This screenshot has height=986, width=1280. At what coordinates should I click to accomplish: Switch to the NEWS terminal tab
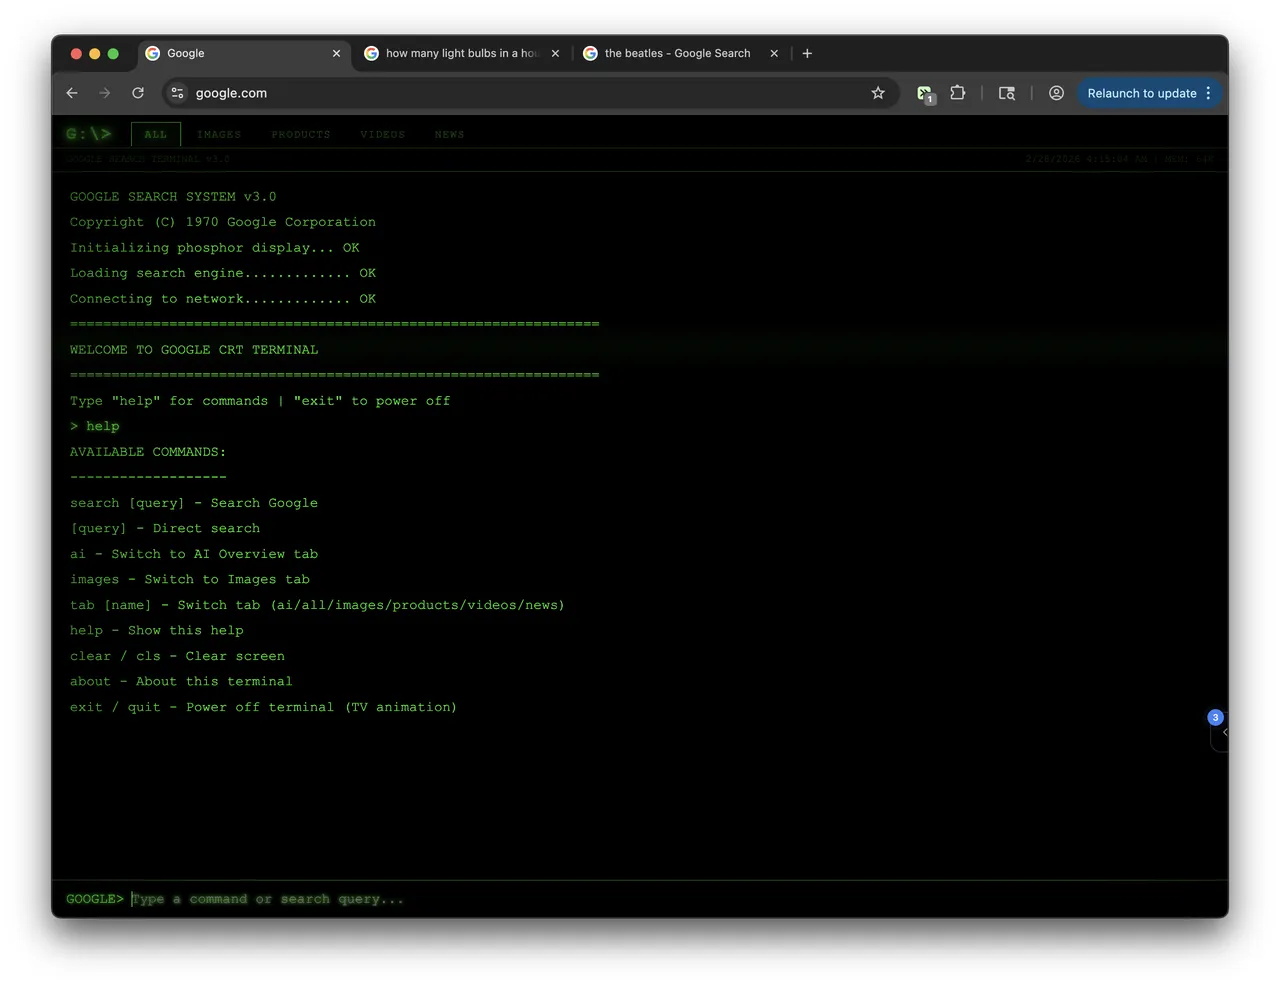(x=449, y=134)
